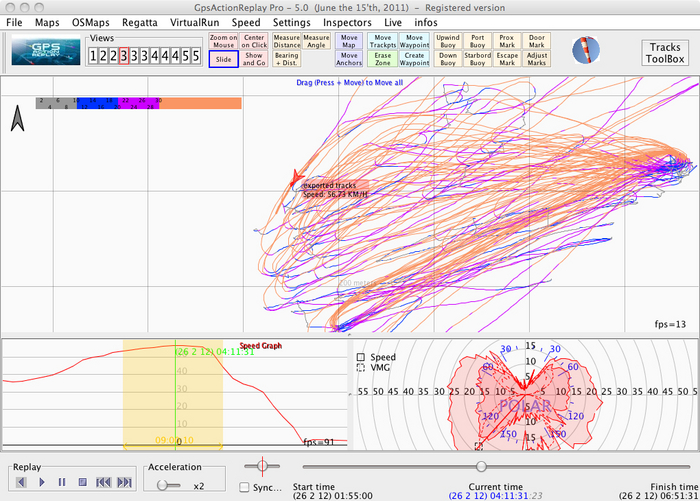
Task: Select the red boat marker on map
Action: pyautogui.click(x=296, y=179)
